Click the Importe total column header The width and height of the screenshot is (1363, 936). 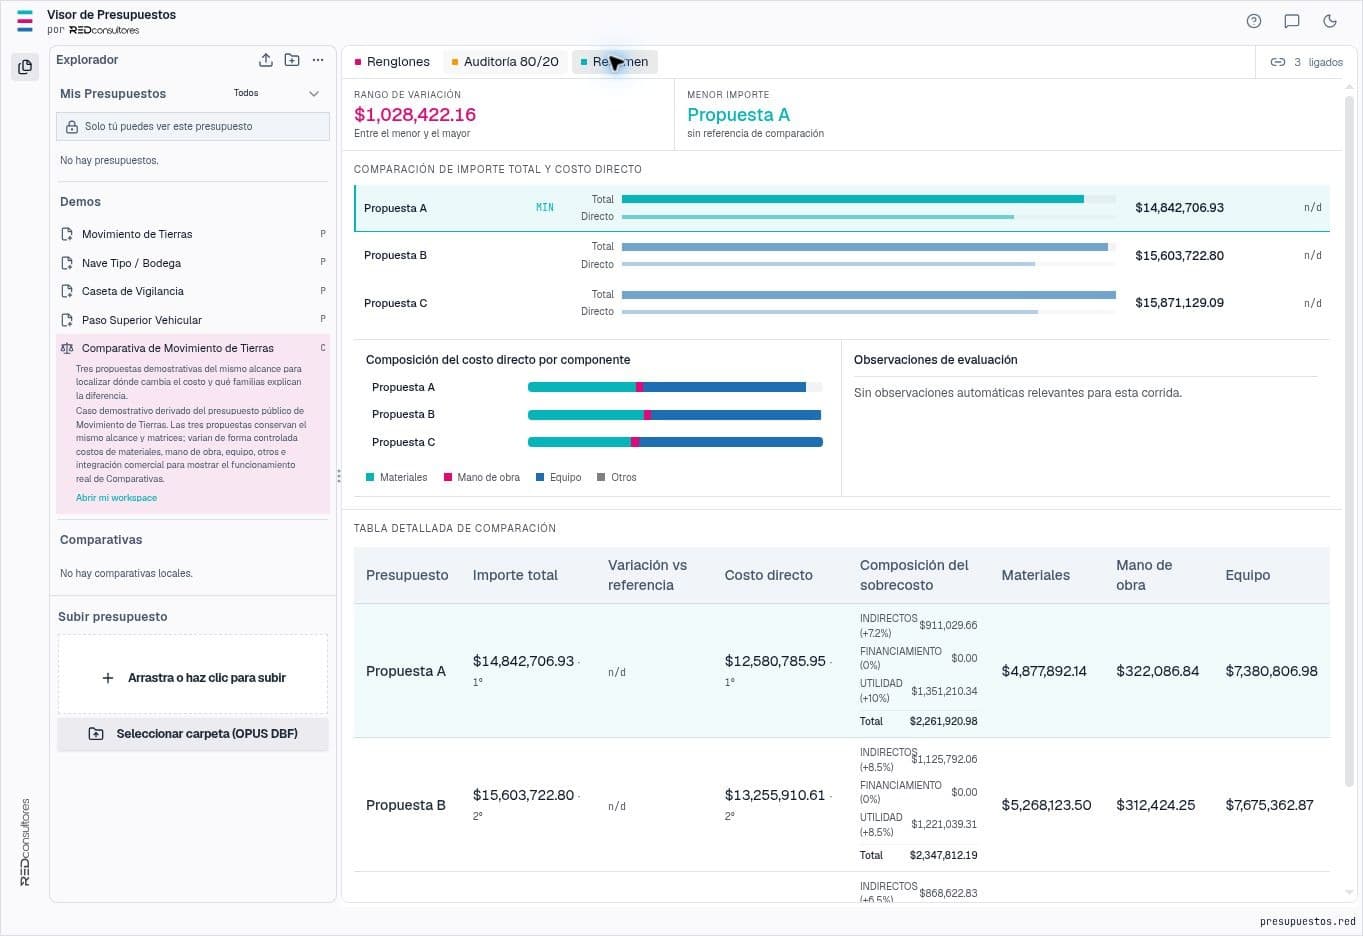pos(515,575)
